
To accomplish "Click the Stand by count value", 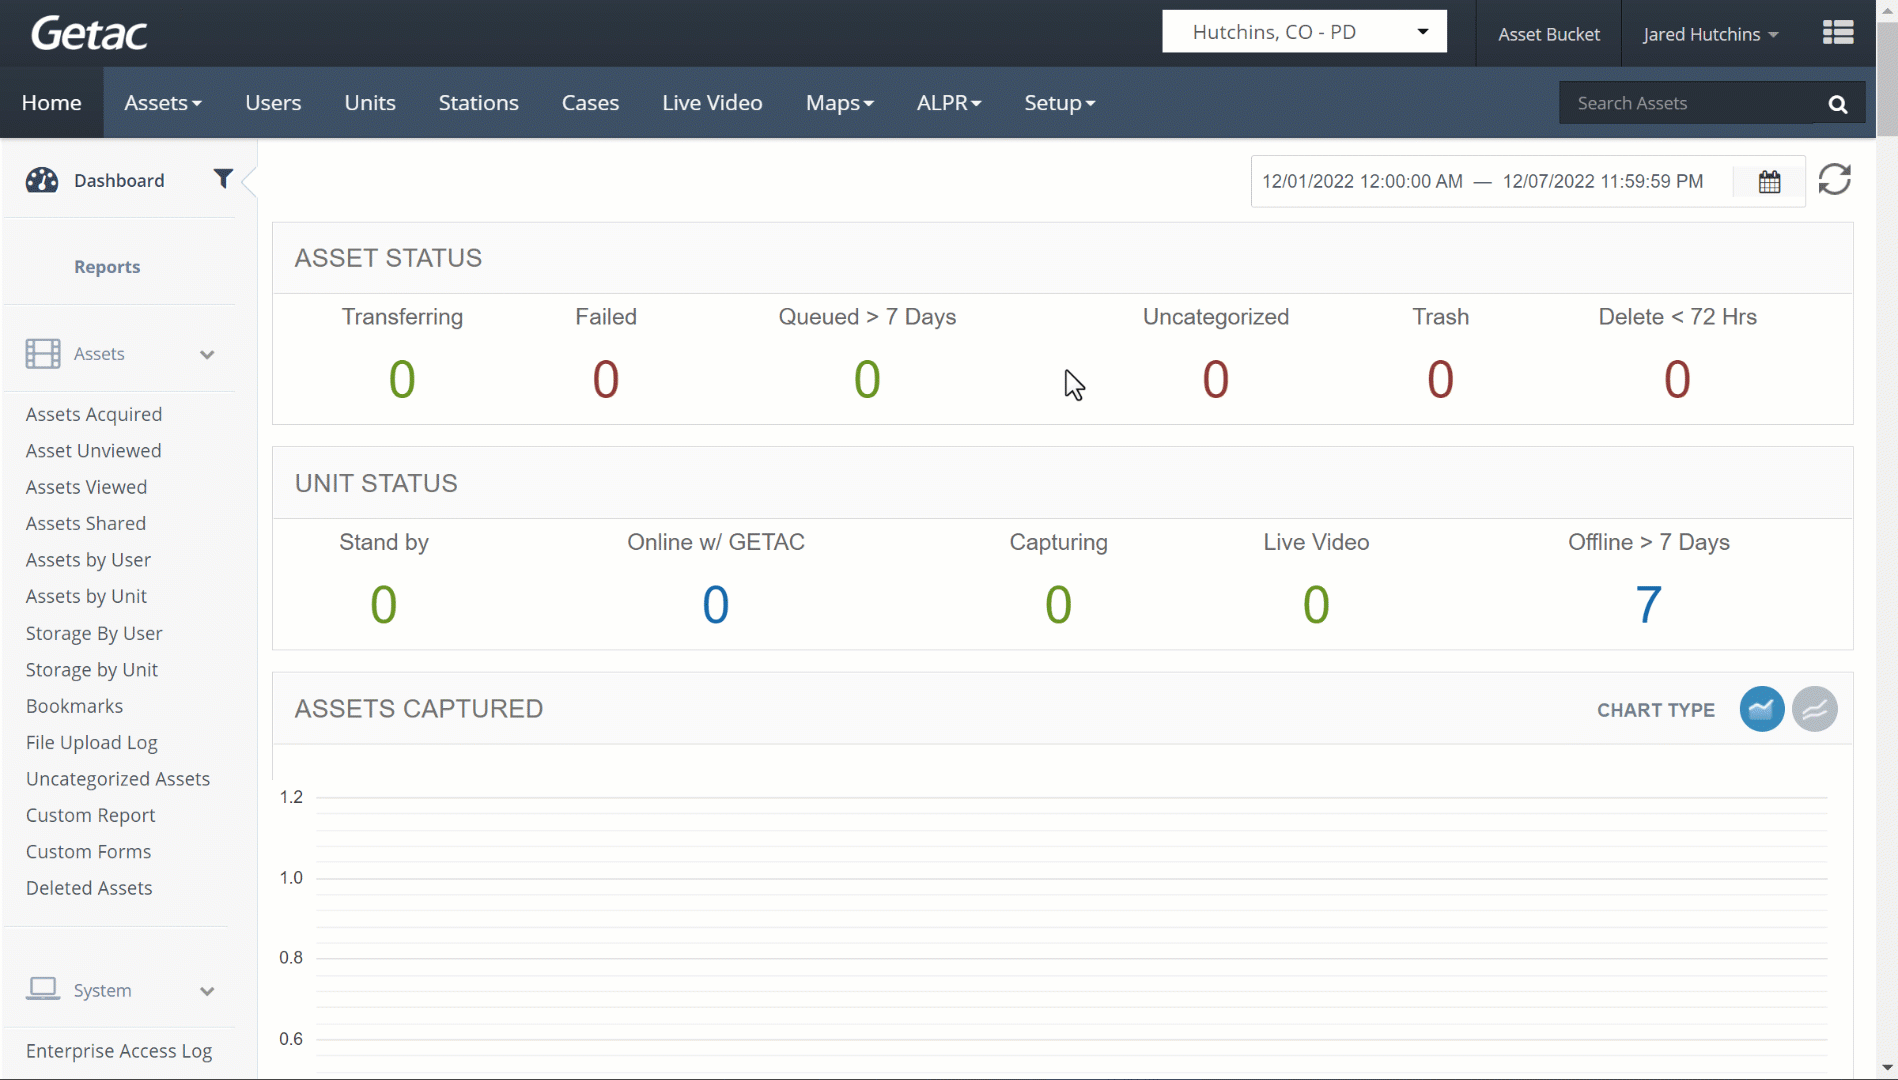I will point(384,605).
